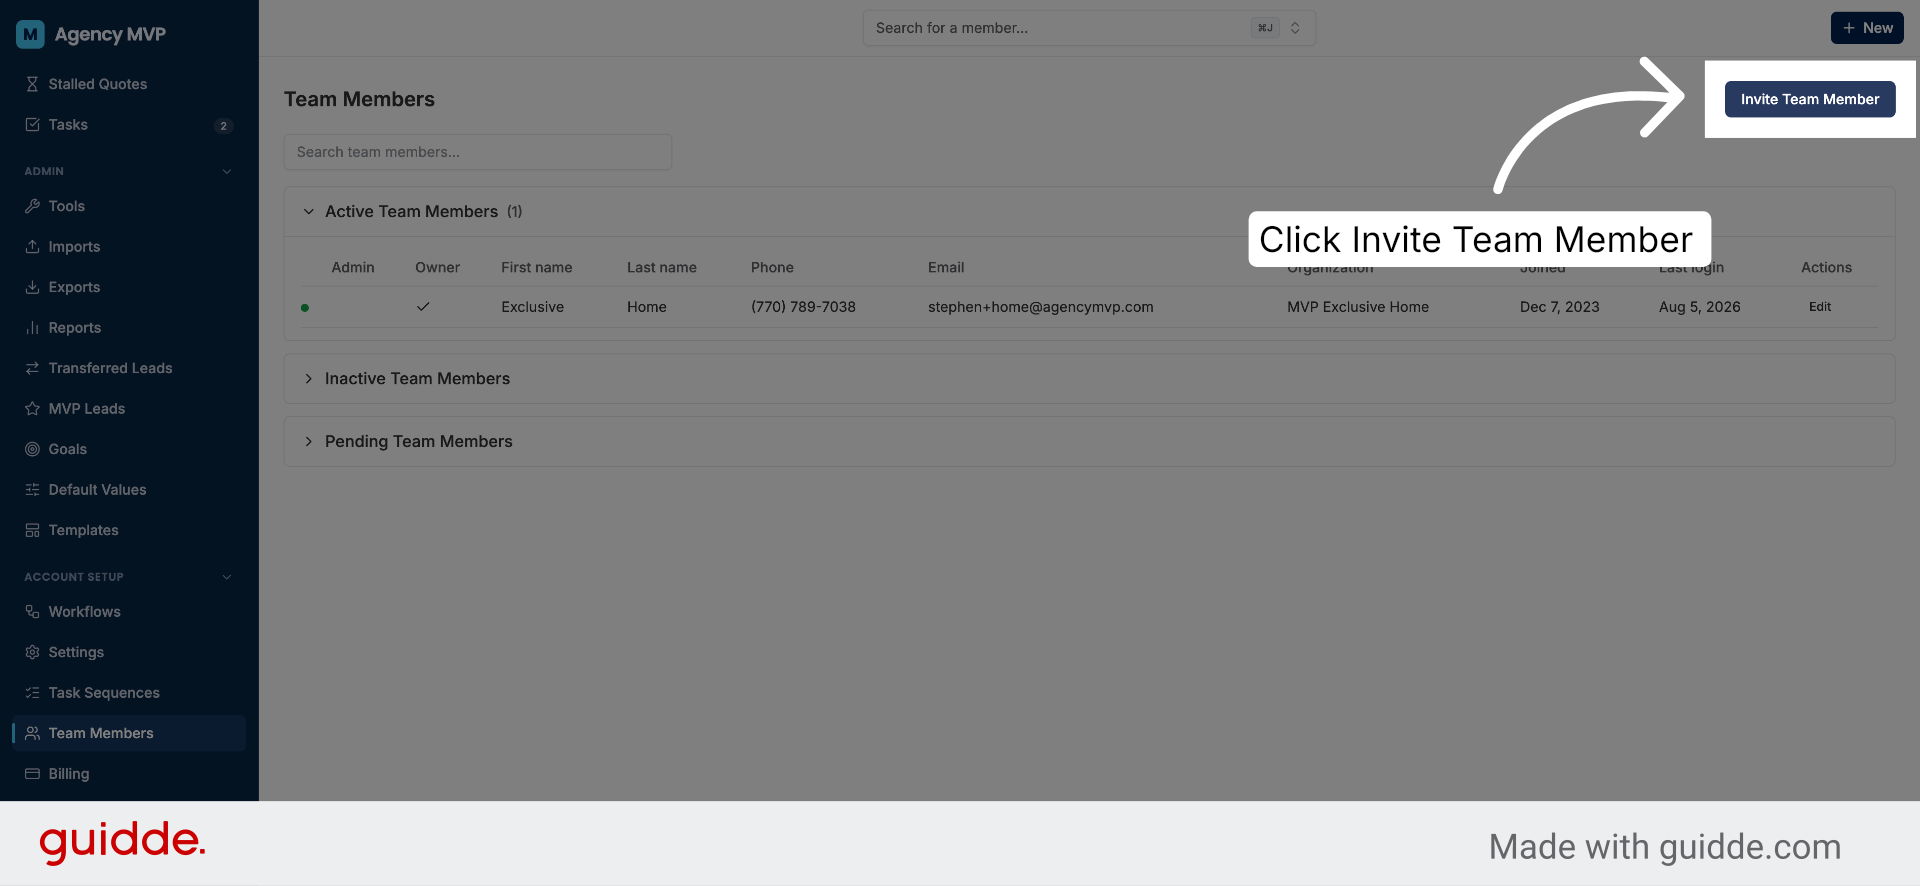
Task: Click the Task Sequences list icon
Action: pos(32,693)
